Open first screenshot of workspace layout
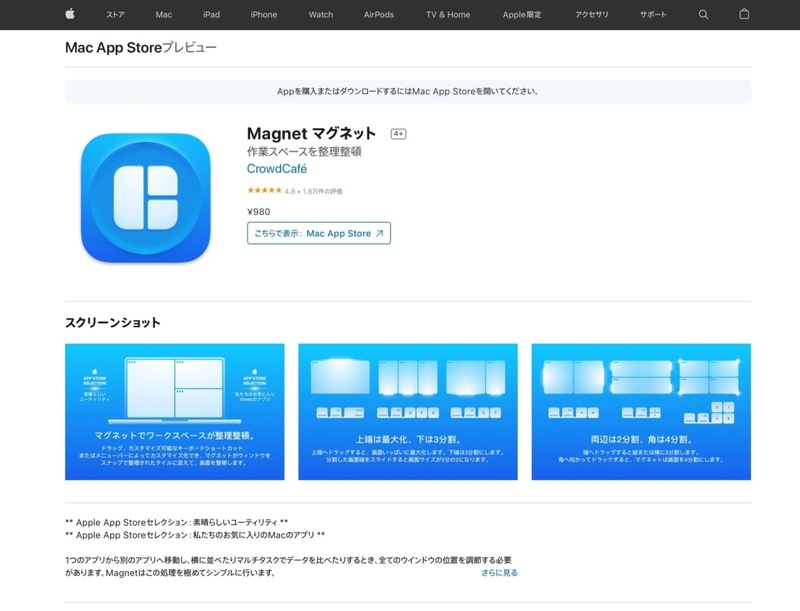The image size is (800, 611). tap(174, 412)
